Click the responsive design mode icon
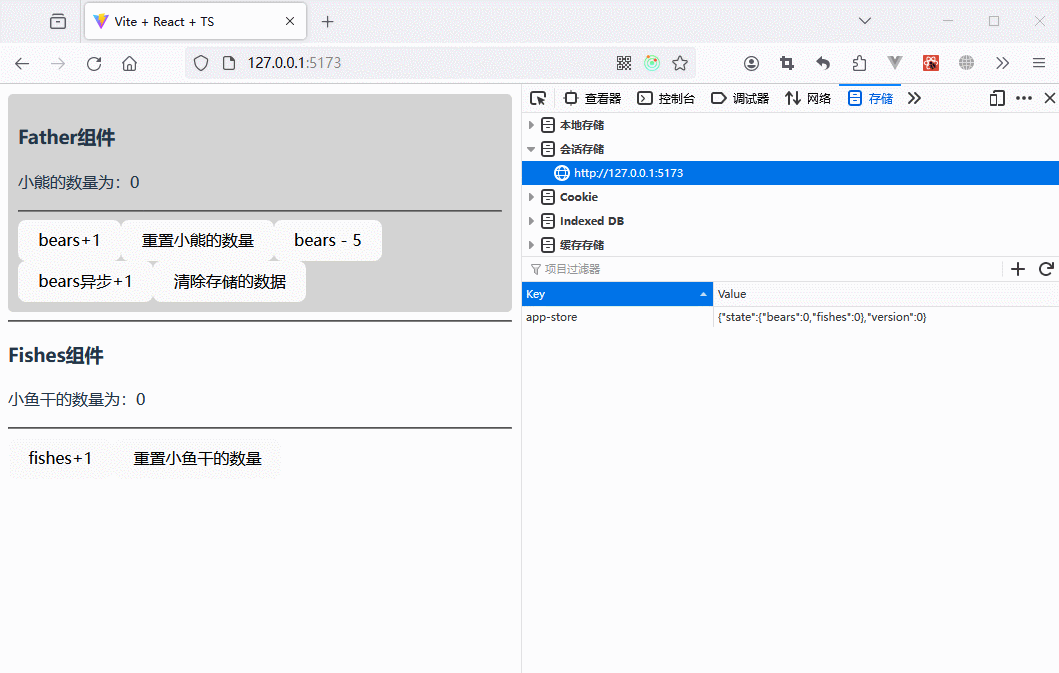1059x673 pixels. (x=996, y=98)
